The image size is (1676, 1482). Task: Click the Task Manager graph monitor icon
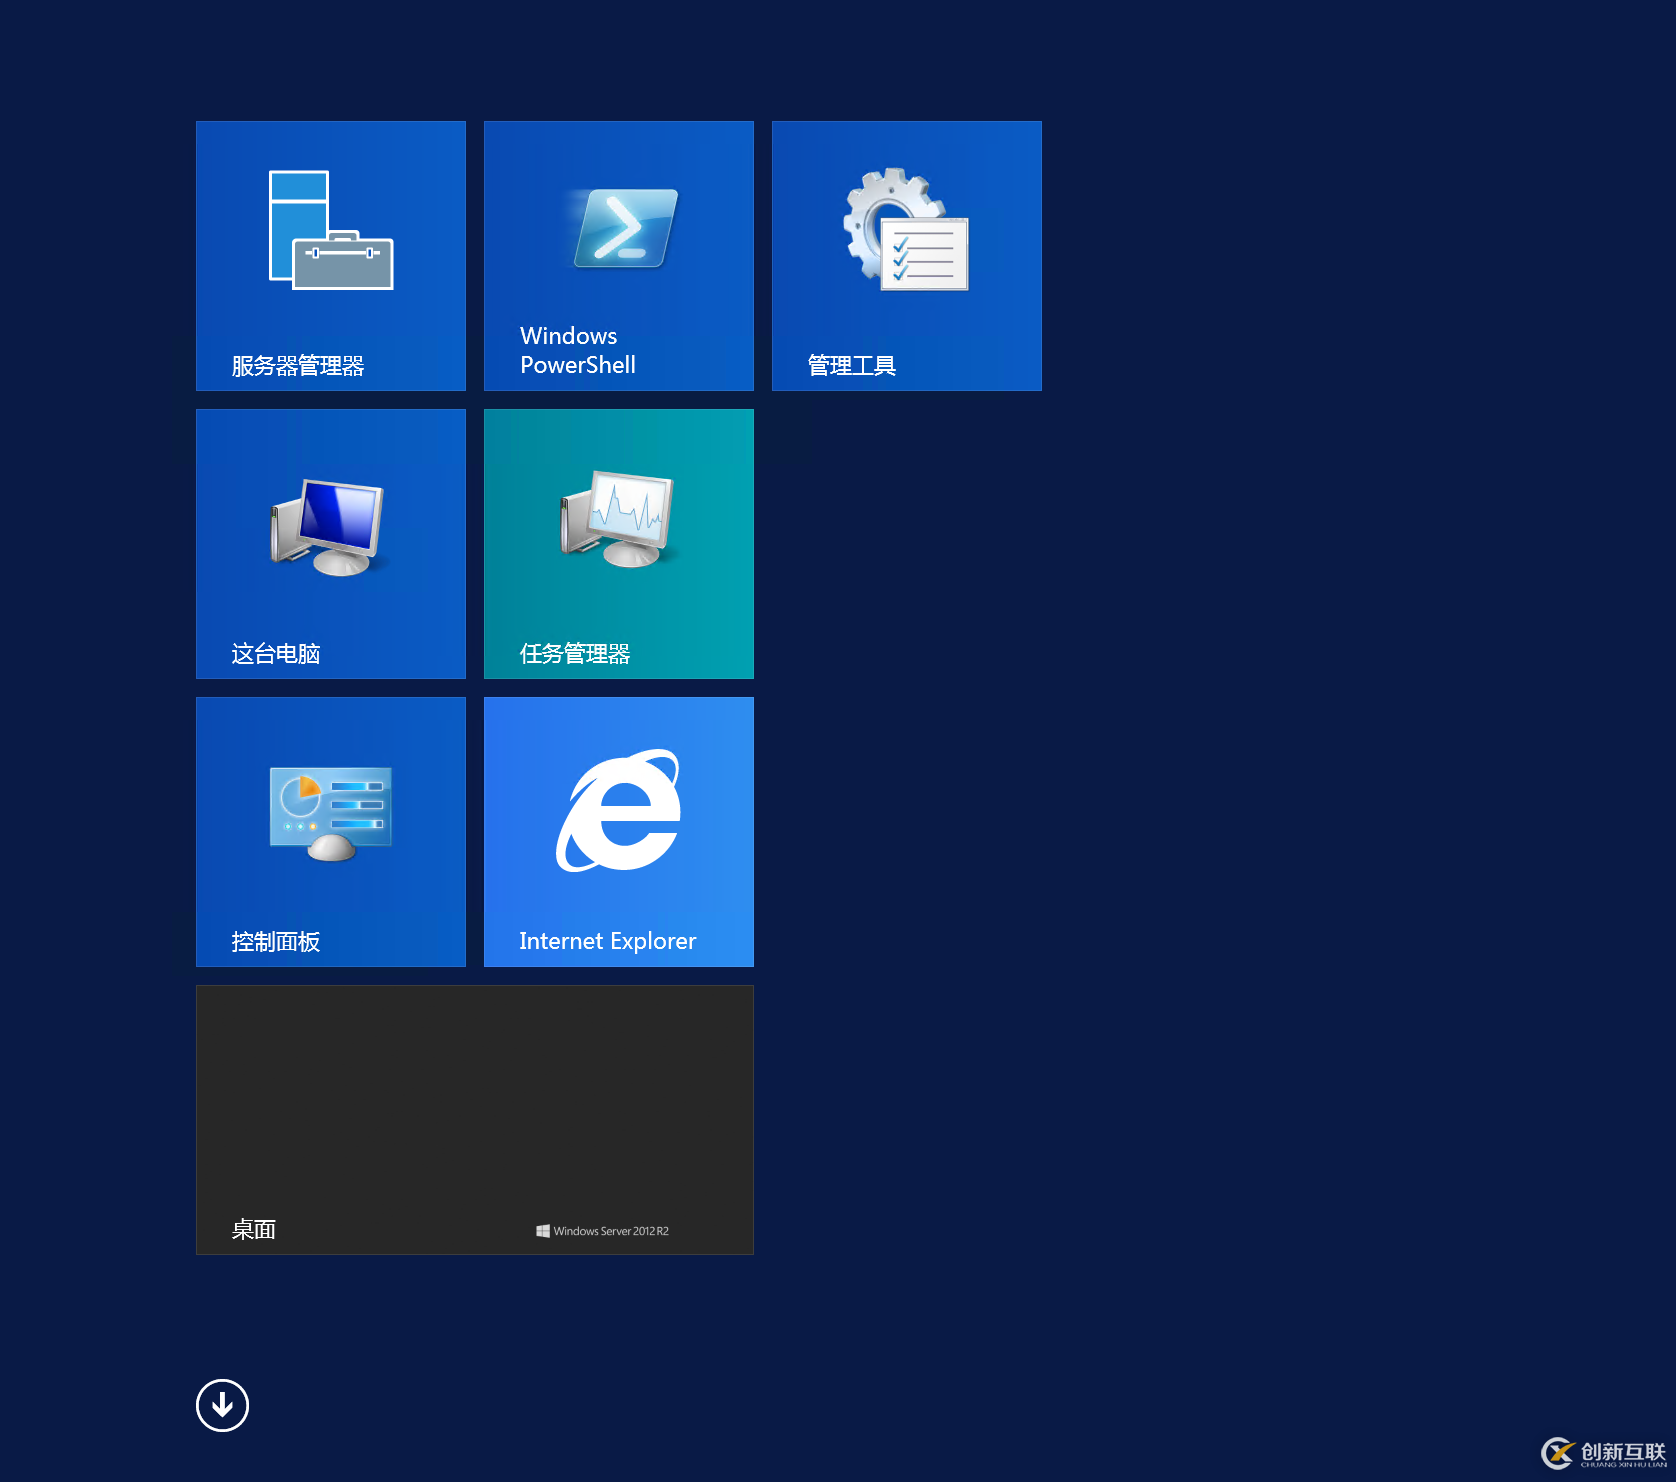tap(617, 518)
